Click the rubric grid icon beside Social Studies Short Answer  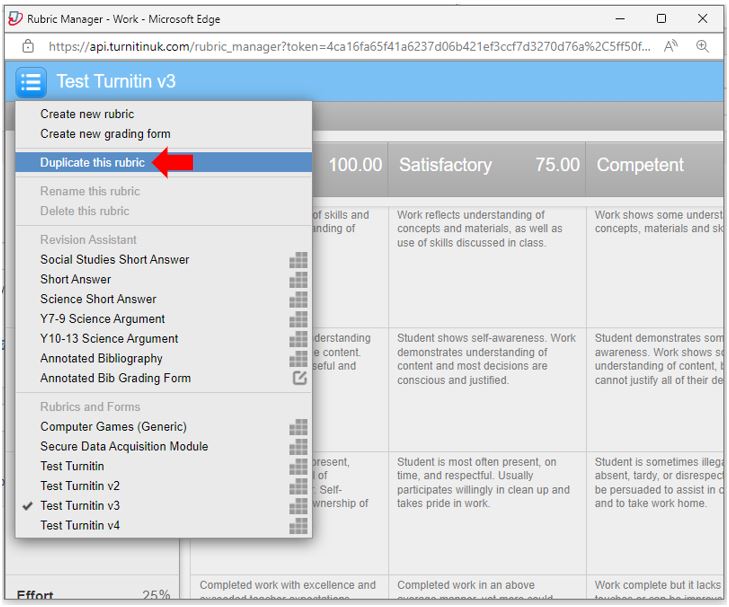tap(298, 260)
